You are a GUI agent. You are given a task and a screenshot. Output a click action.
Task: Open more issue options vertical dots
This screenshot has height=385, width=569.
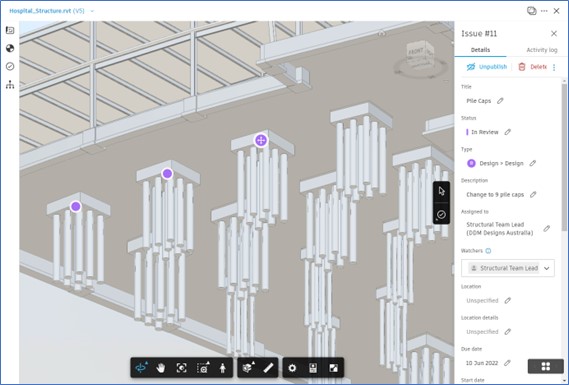[554, 67]
